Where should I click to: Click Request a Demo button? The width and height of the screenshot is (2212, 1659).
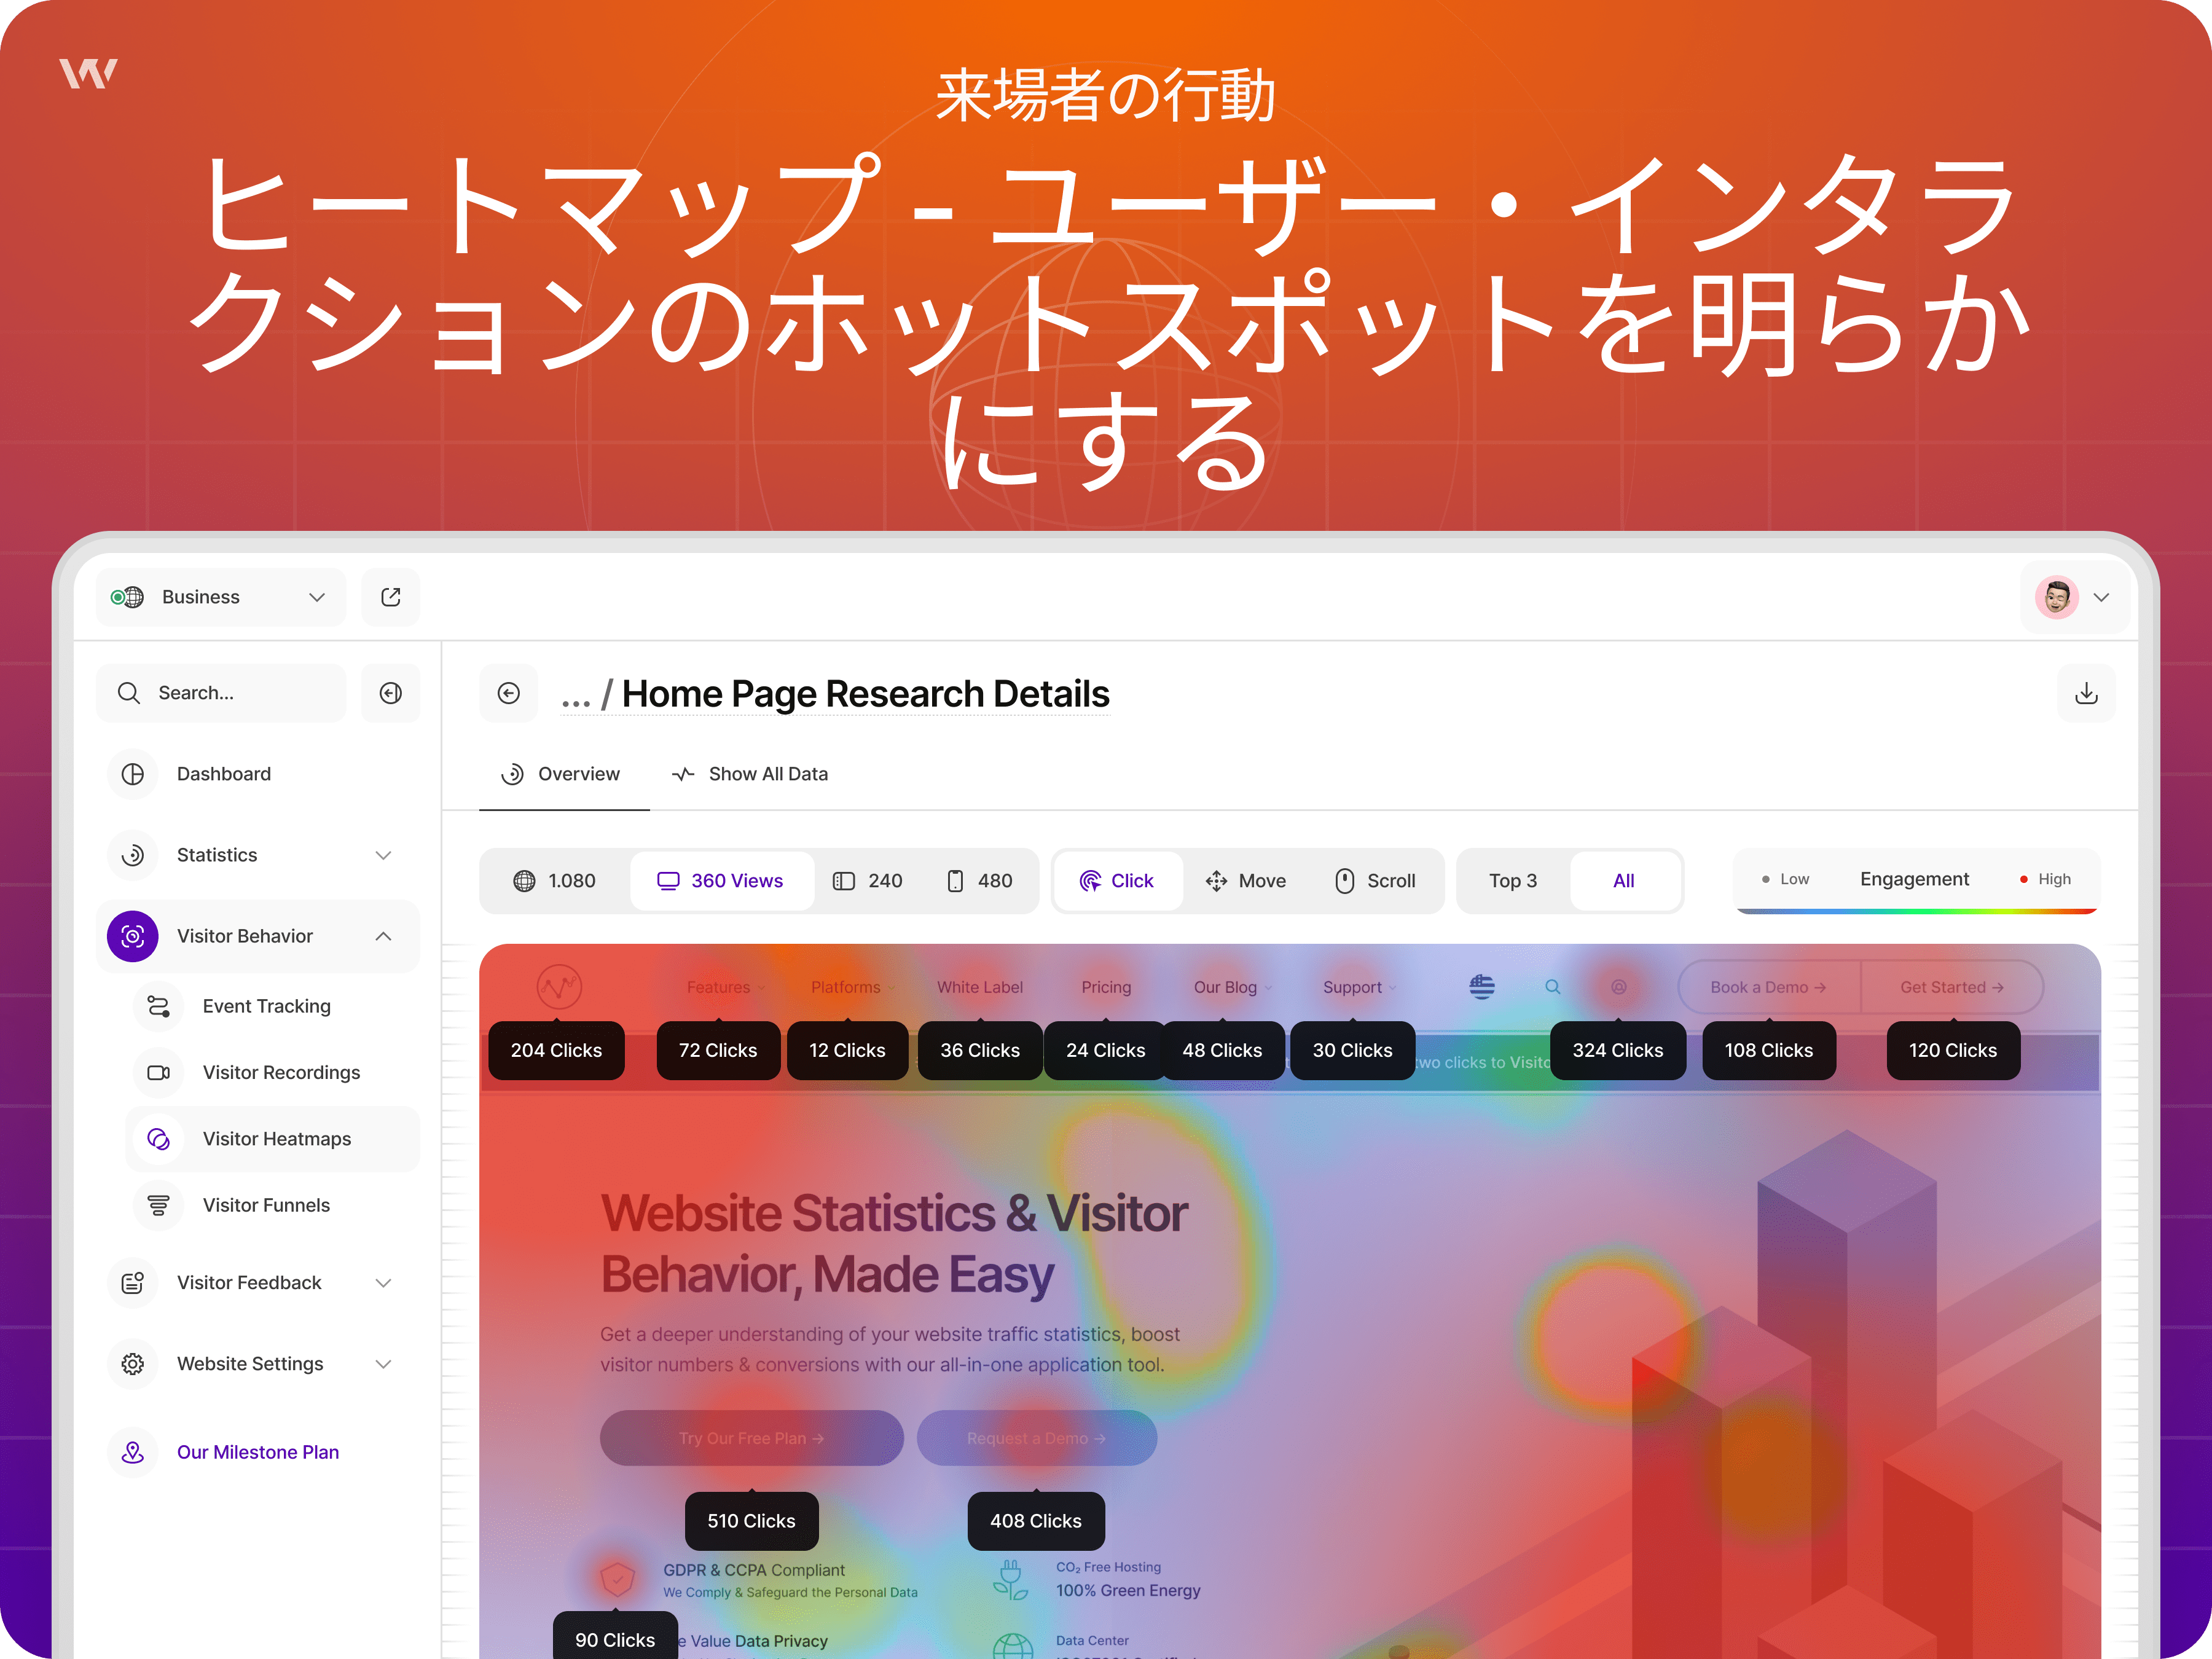pyautogui.click(x=1037, y=1438)
